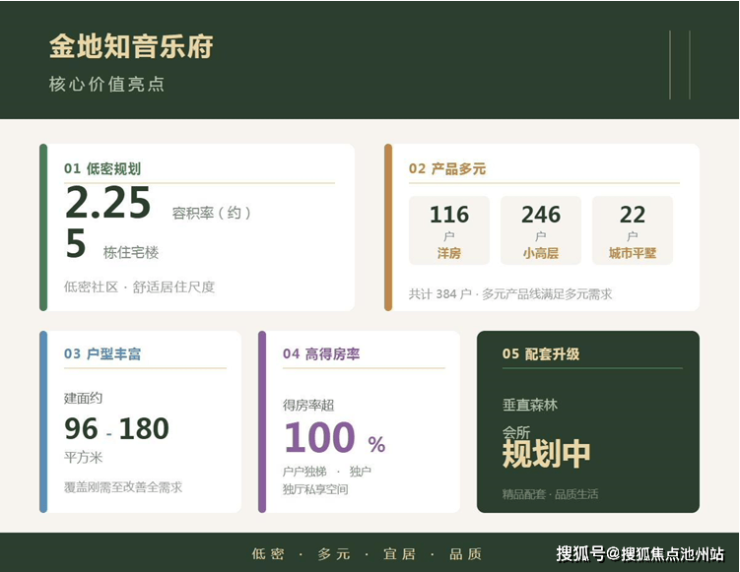The height and width of the screenshot is (572, 740).
Task: Click the 2.25 容积率 figure
Action: click(108, 205)
